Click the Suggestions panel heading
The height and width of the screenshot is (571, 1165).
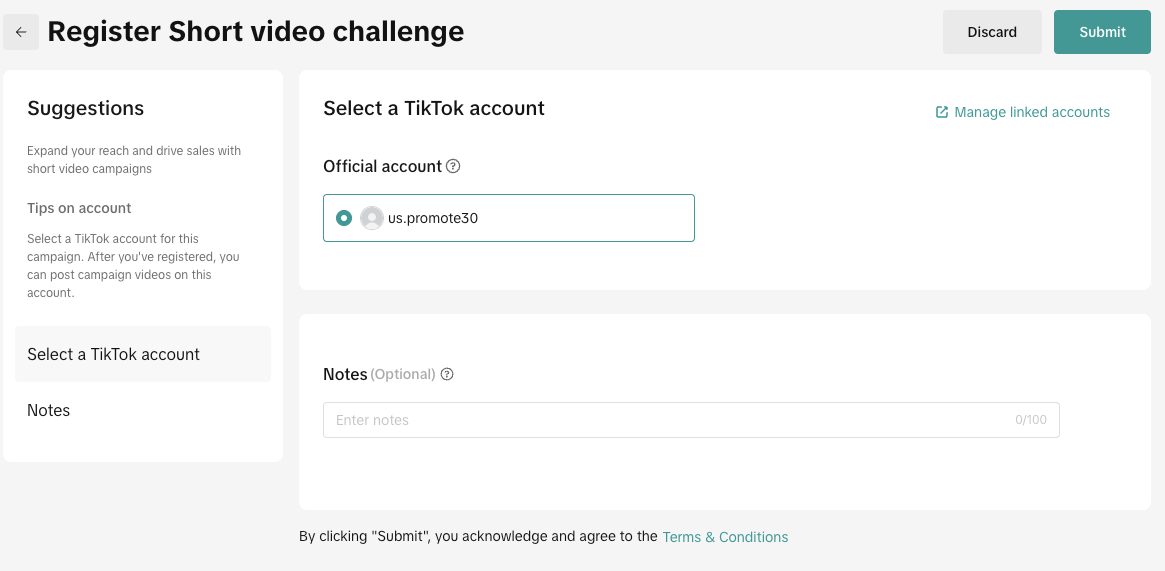pos(86,108)
